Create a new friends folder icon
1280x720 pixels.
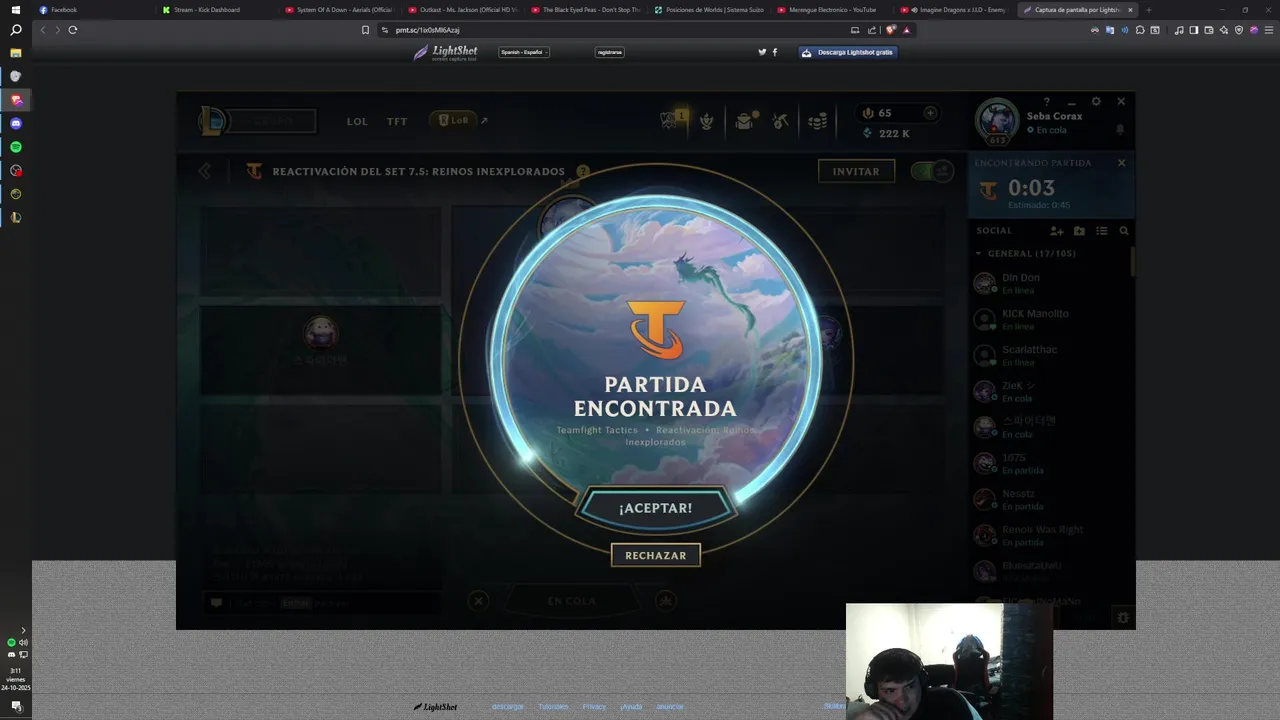(1079, 231)
